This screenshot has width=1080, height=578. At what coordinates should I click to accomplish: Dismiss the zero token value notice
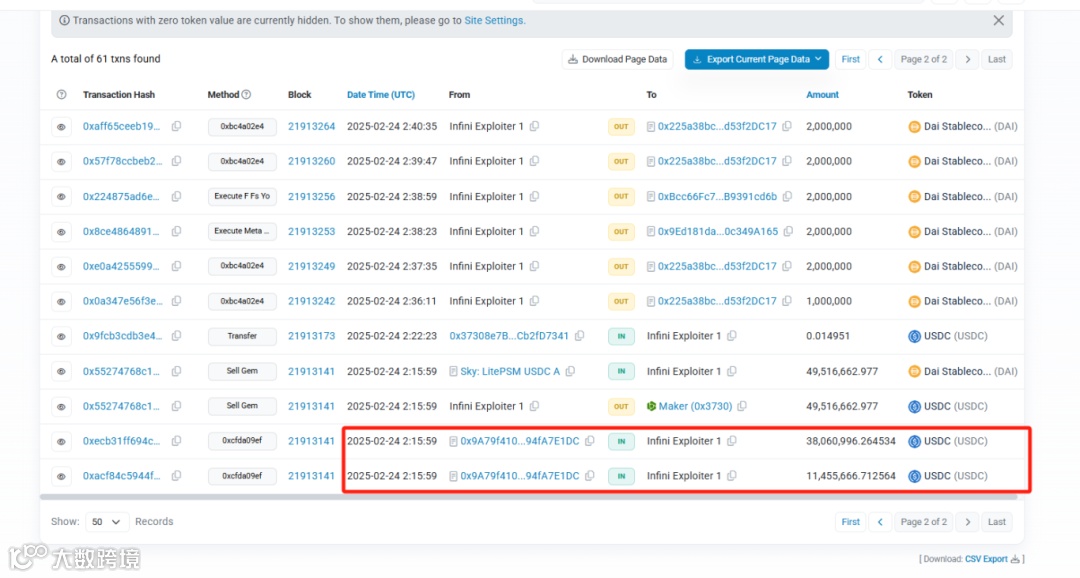[999, 21]
